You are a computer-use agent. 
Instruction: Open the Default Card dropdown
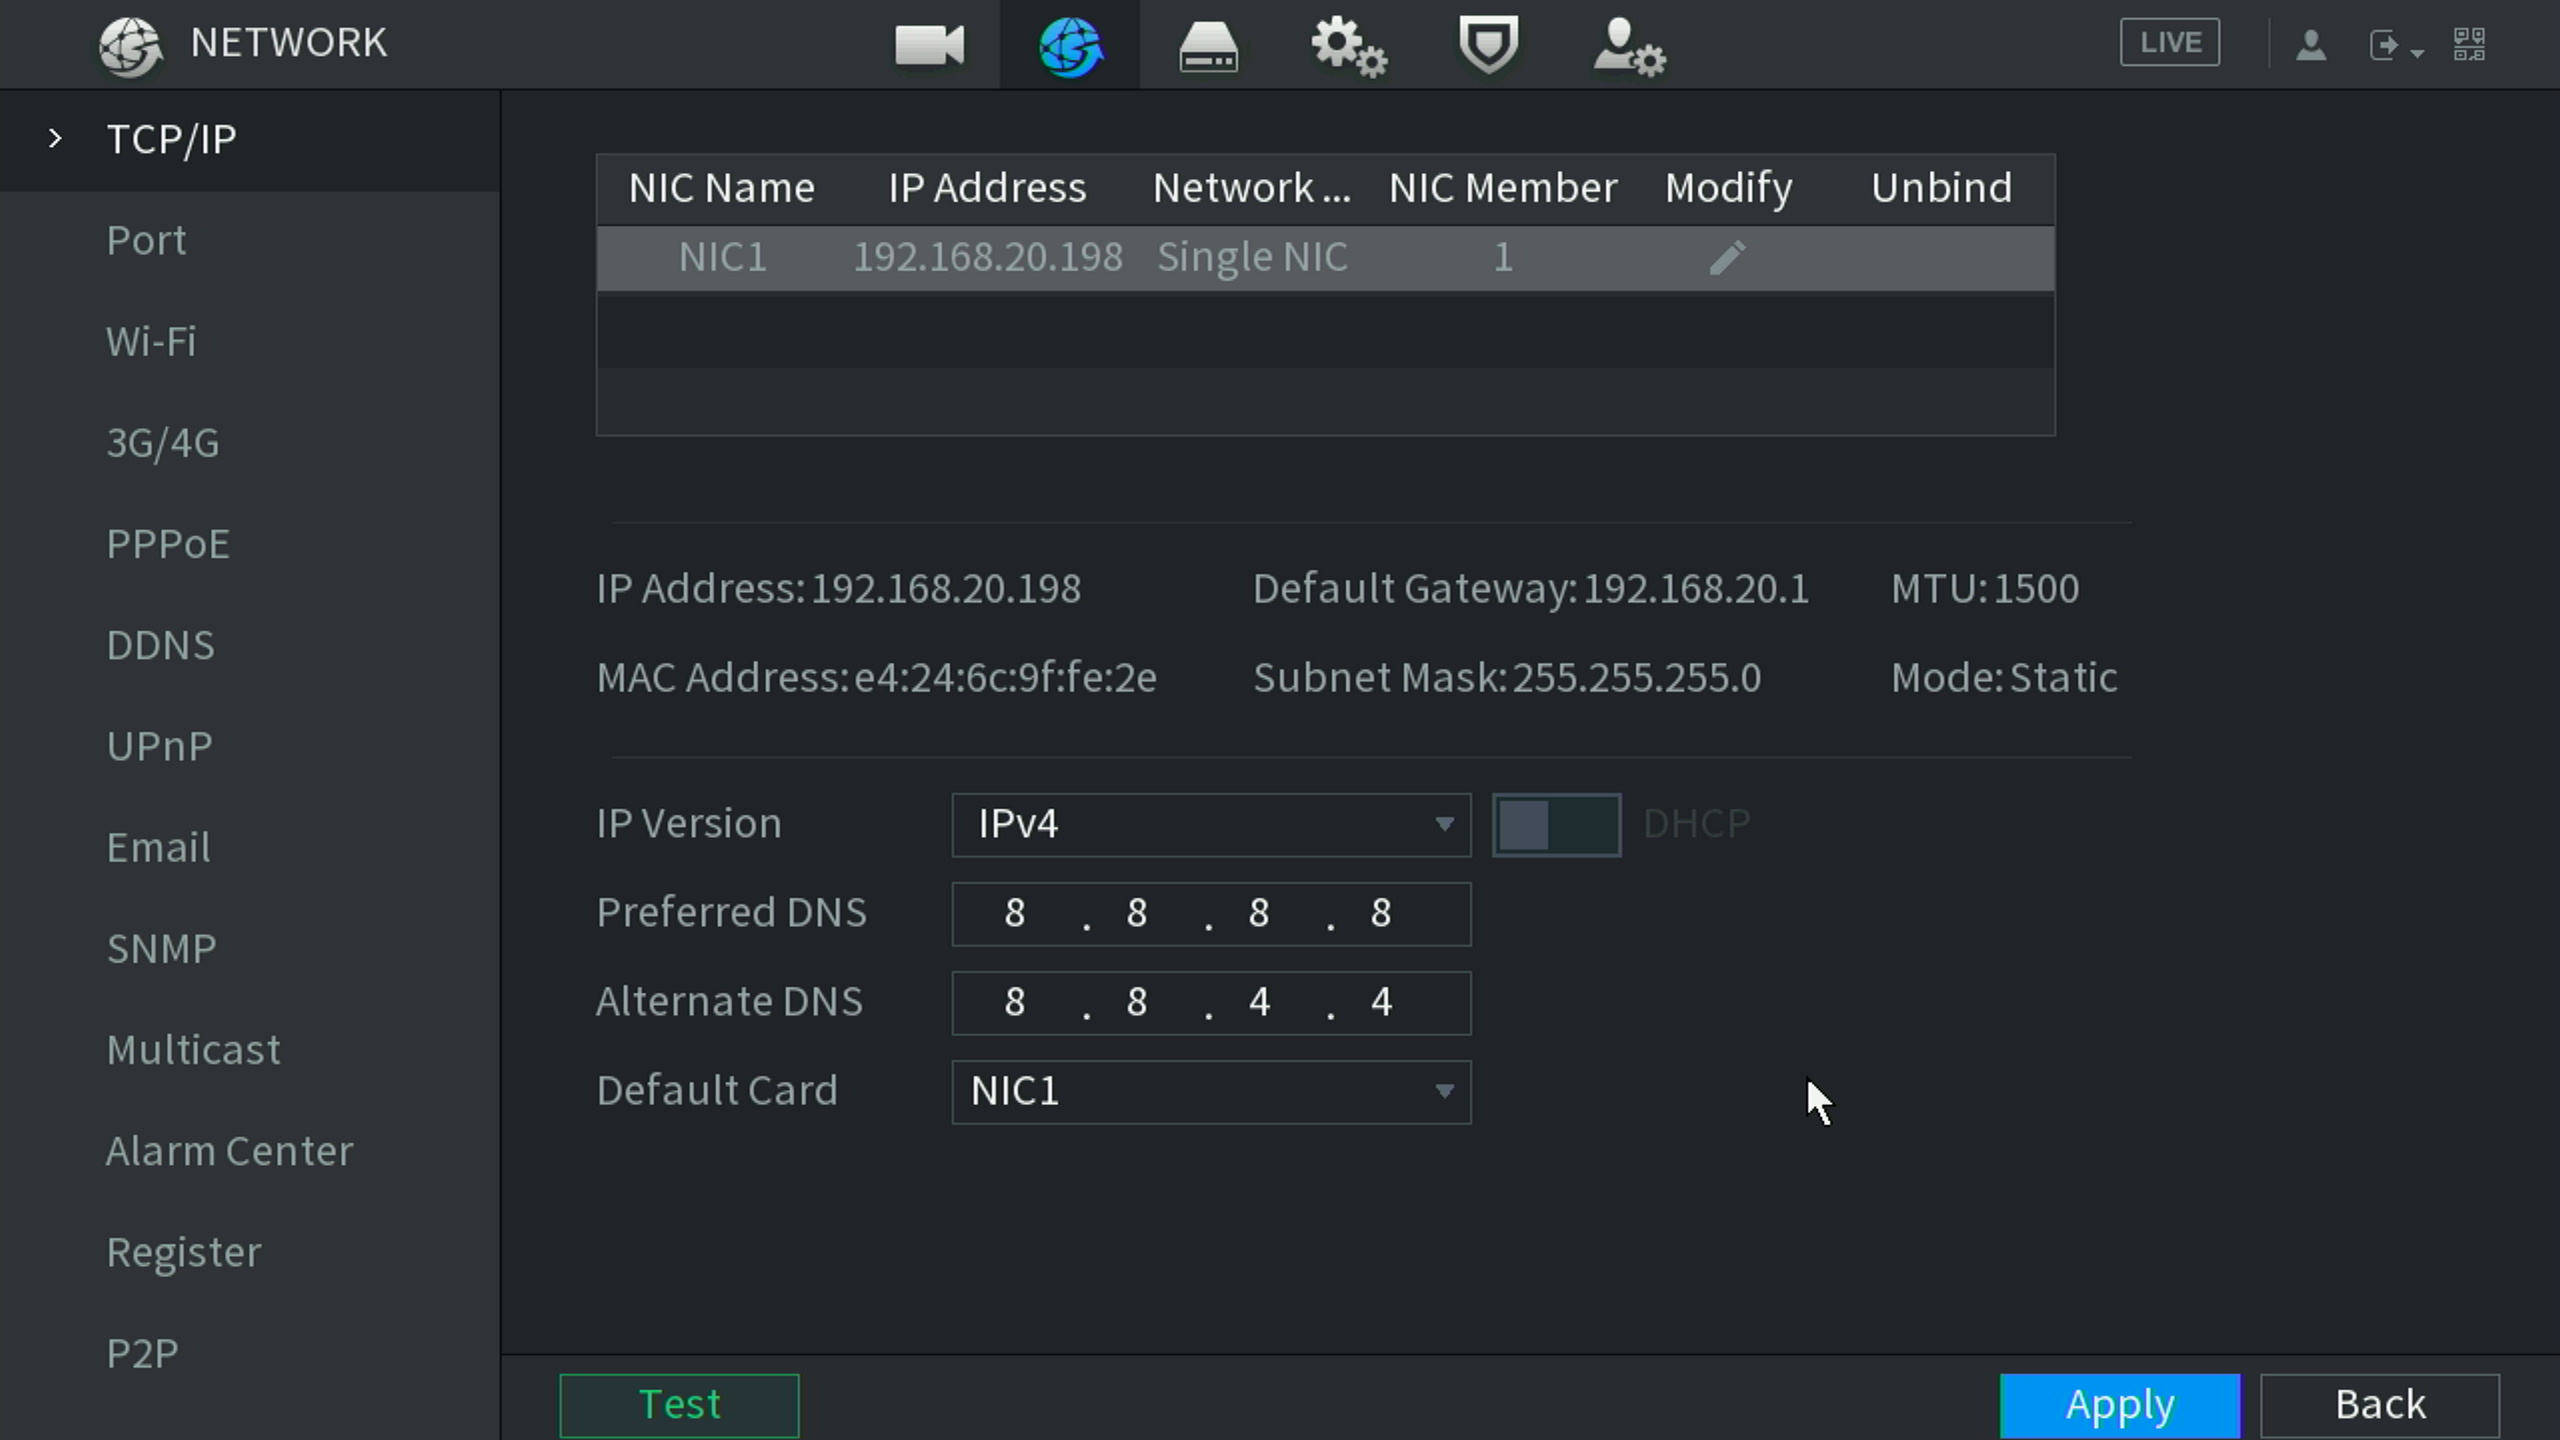tap(1210, 1092)
